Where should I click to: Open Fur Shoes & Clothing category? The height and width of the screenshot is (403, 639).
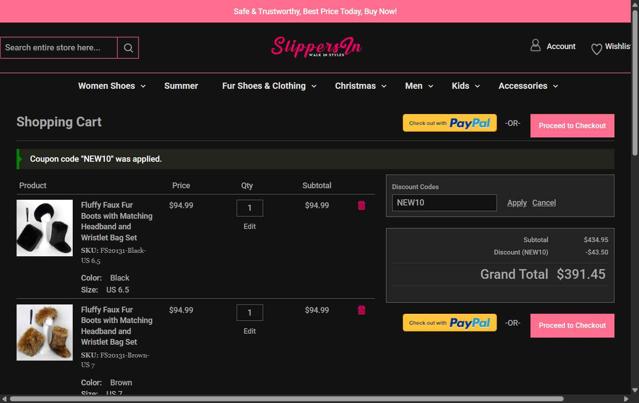click(264, 86)
